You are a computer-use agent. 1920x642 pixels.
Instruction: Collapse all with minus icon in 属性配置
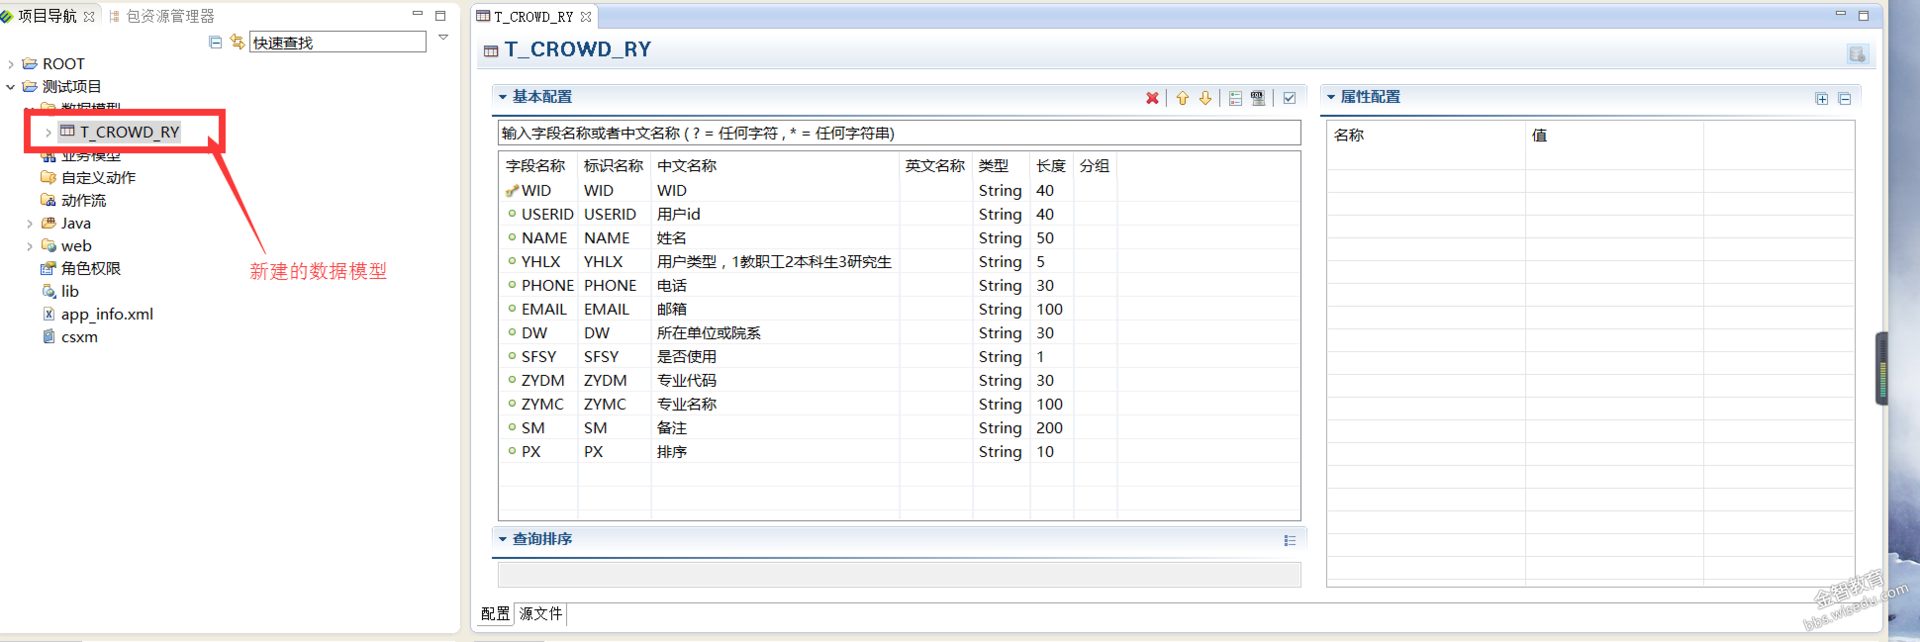click(1845, 98)
